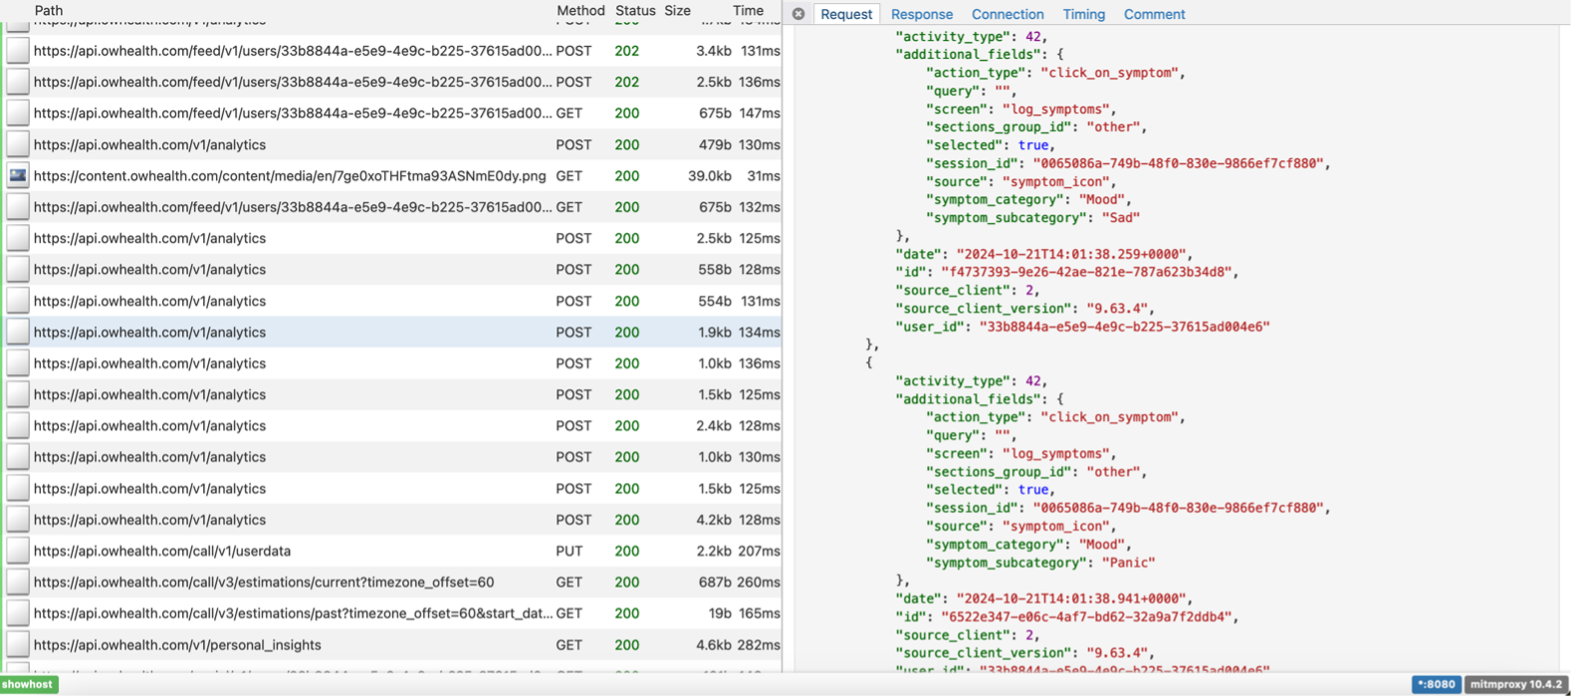Open the Connection tab
1573x699 pixels.
(x=1007, y=14)
